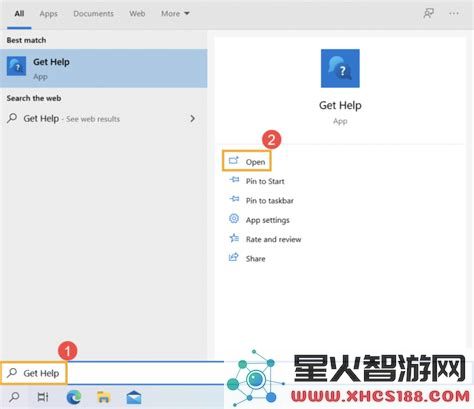Open the Mail app from the taskbar
474x409 pixels.
click(134, 397)
